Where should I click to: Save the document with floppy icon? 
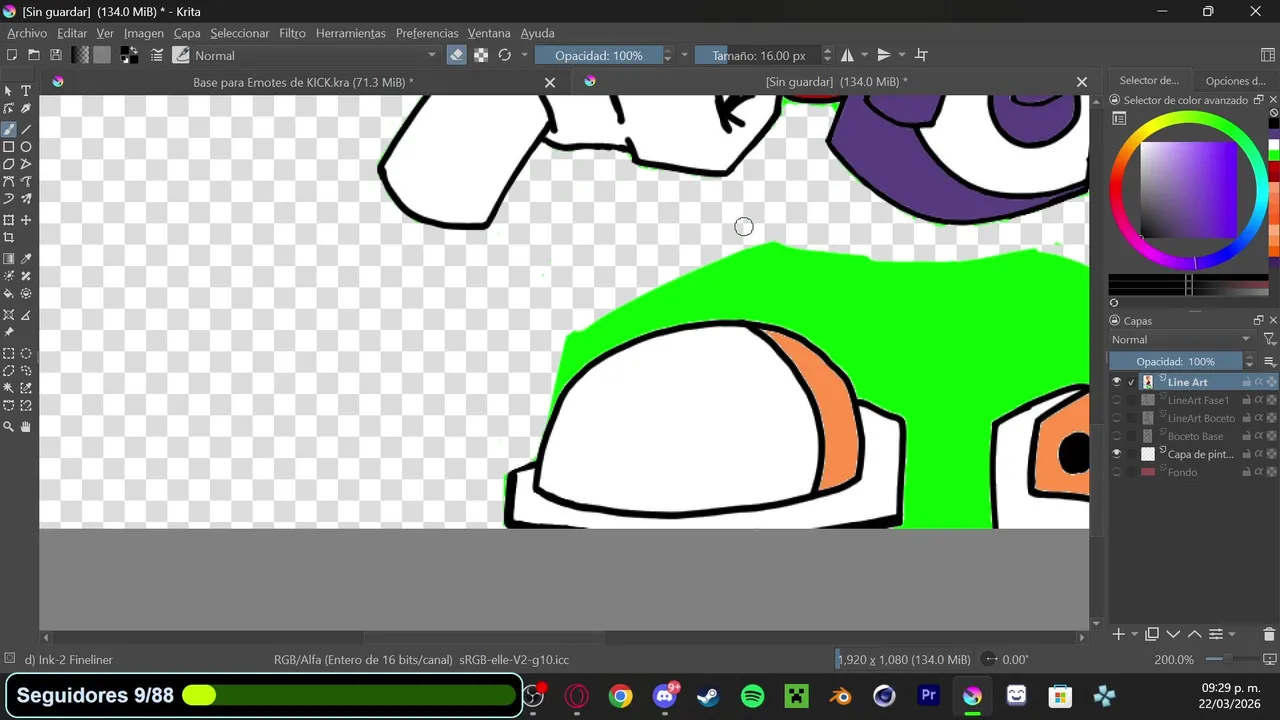[56, 55]
